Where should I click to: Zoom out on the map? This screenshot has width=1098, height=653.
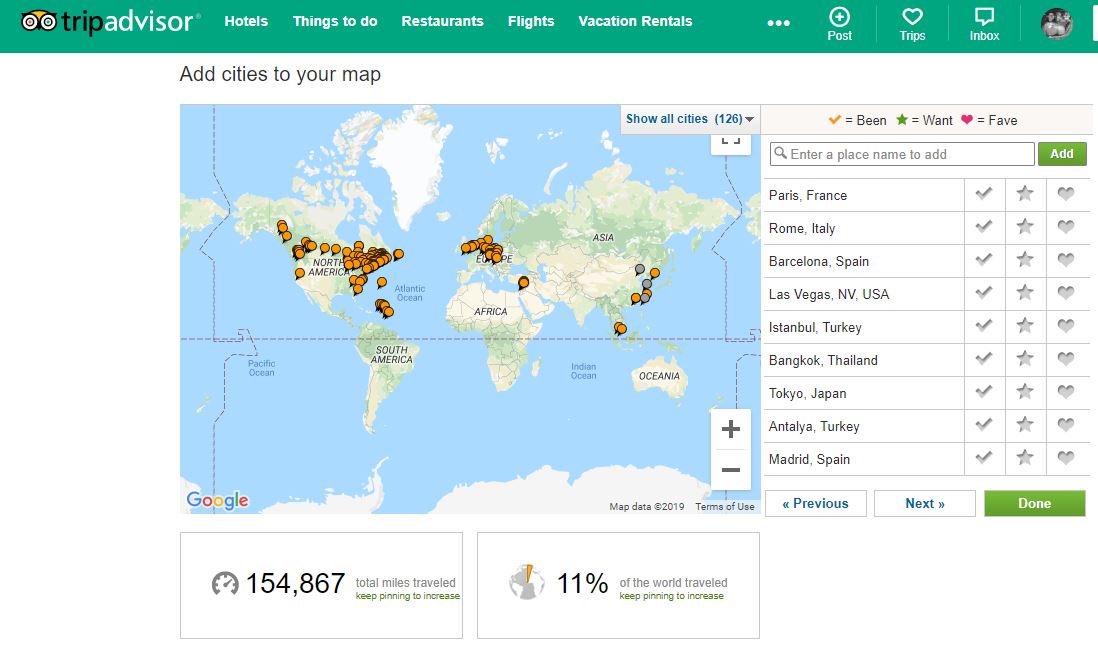[731, 470]
